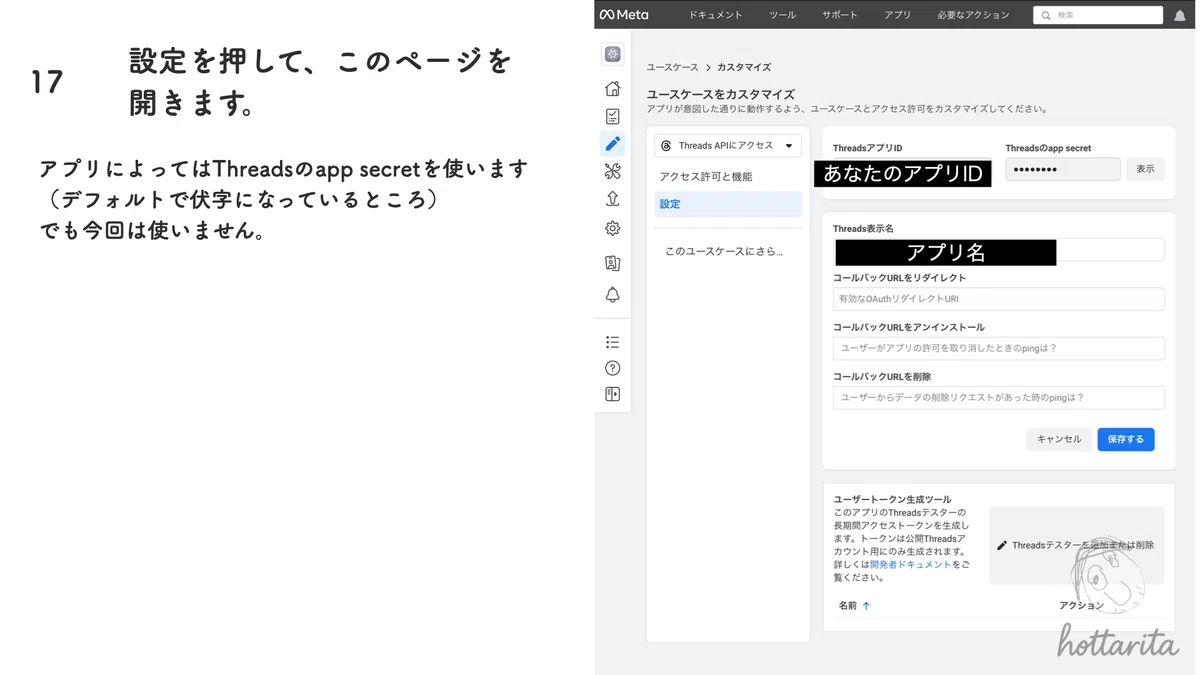Open the app icon in the sidebar
The image size is (1200, 675).
tap(613, 54)
